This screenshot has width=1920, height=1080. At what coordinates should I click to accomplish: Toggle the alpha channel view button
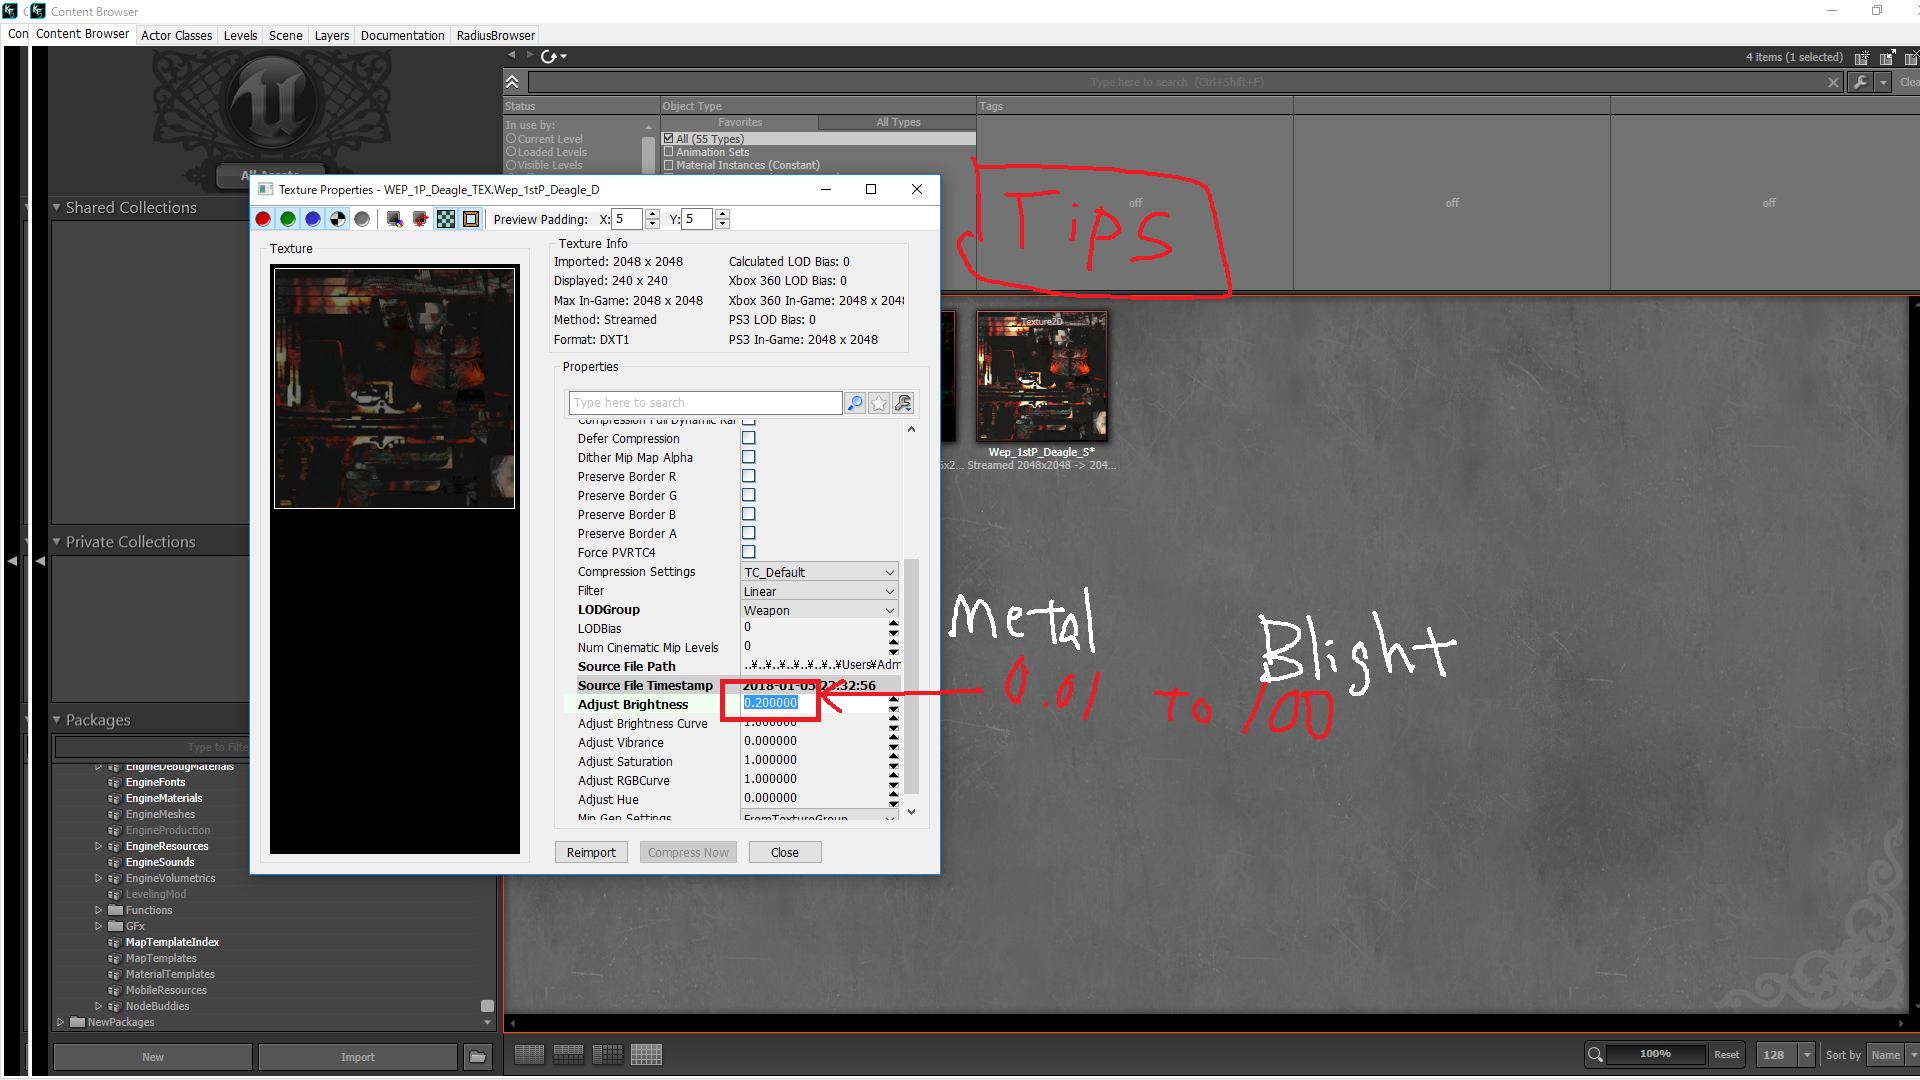coord(338,219)
